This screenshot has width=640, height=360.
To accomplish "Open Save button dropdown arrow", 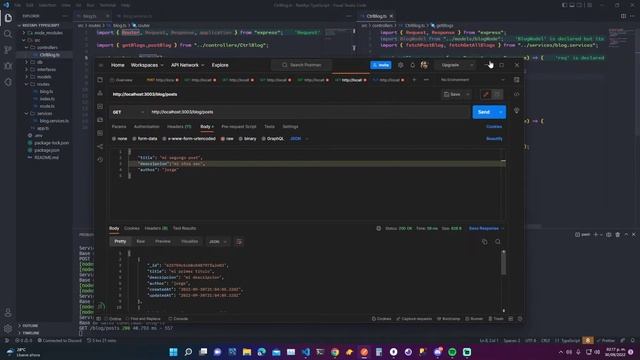I will click(x=468, y=94).
